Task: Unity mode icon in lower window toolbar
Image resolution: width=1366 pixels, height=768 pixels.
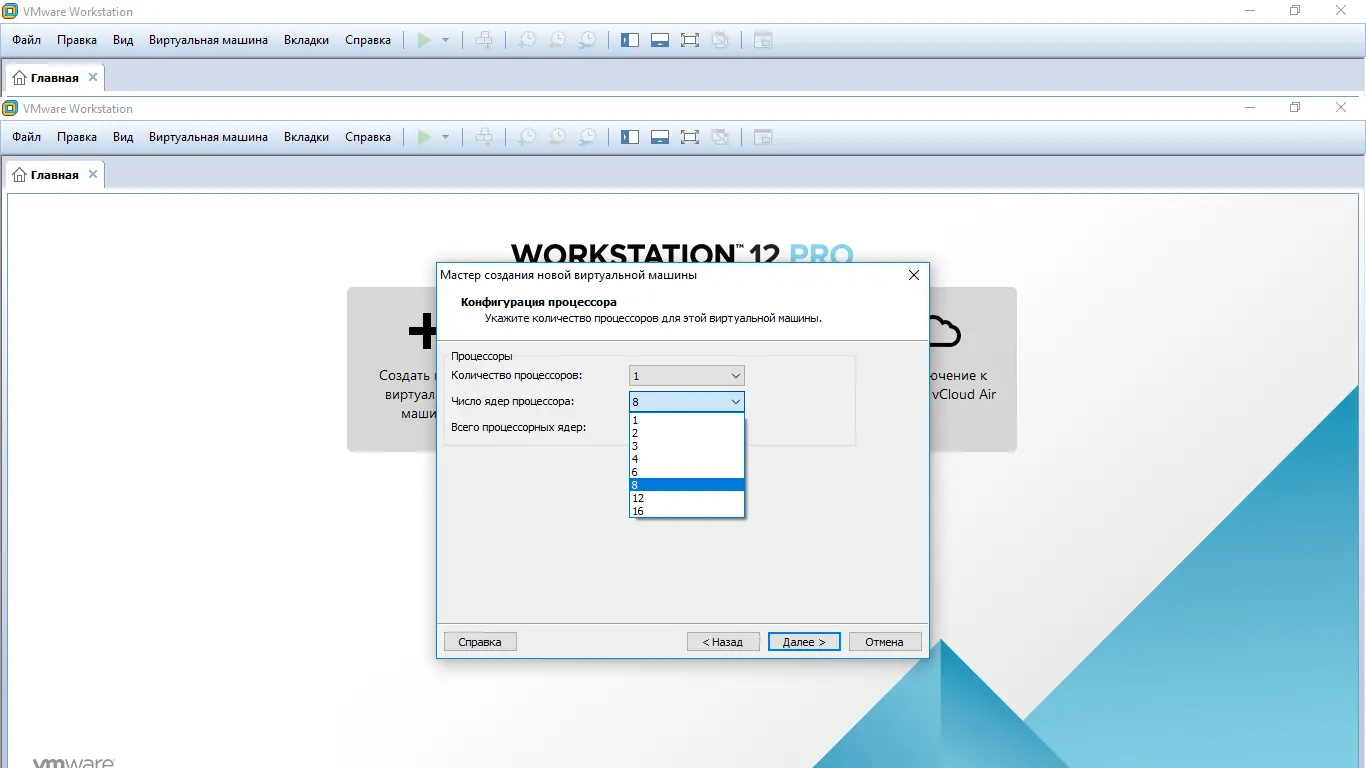Action: pos(719,137)
